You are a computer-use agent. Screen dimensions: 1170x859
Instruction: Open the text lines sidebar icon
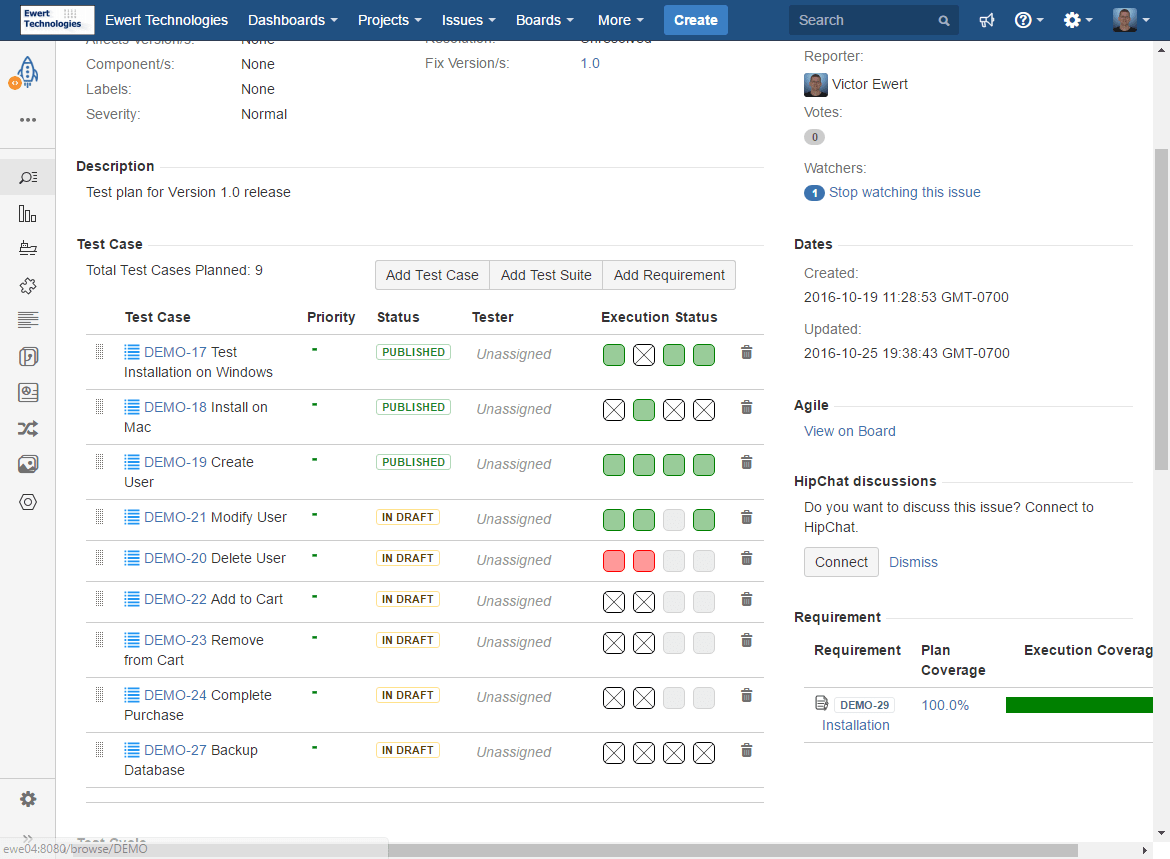click(28, 320)
